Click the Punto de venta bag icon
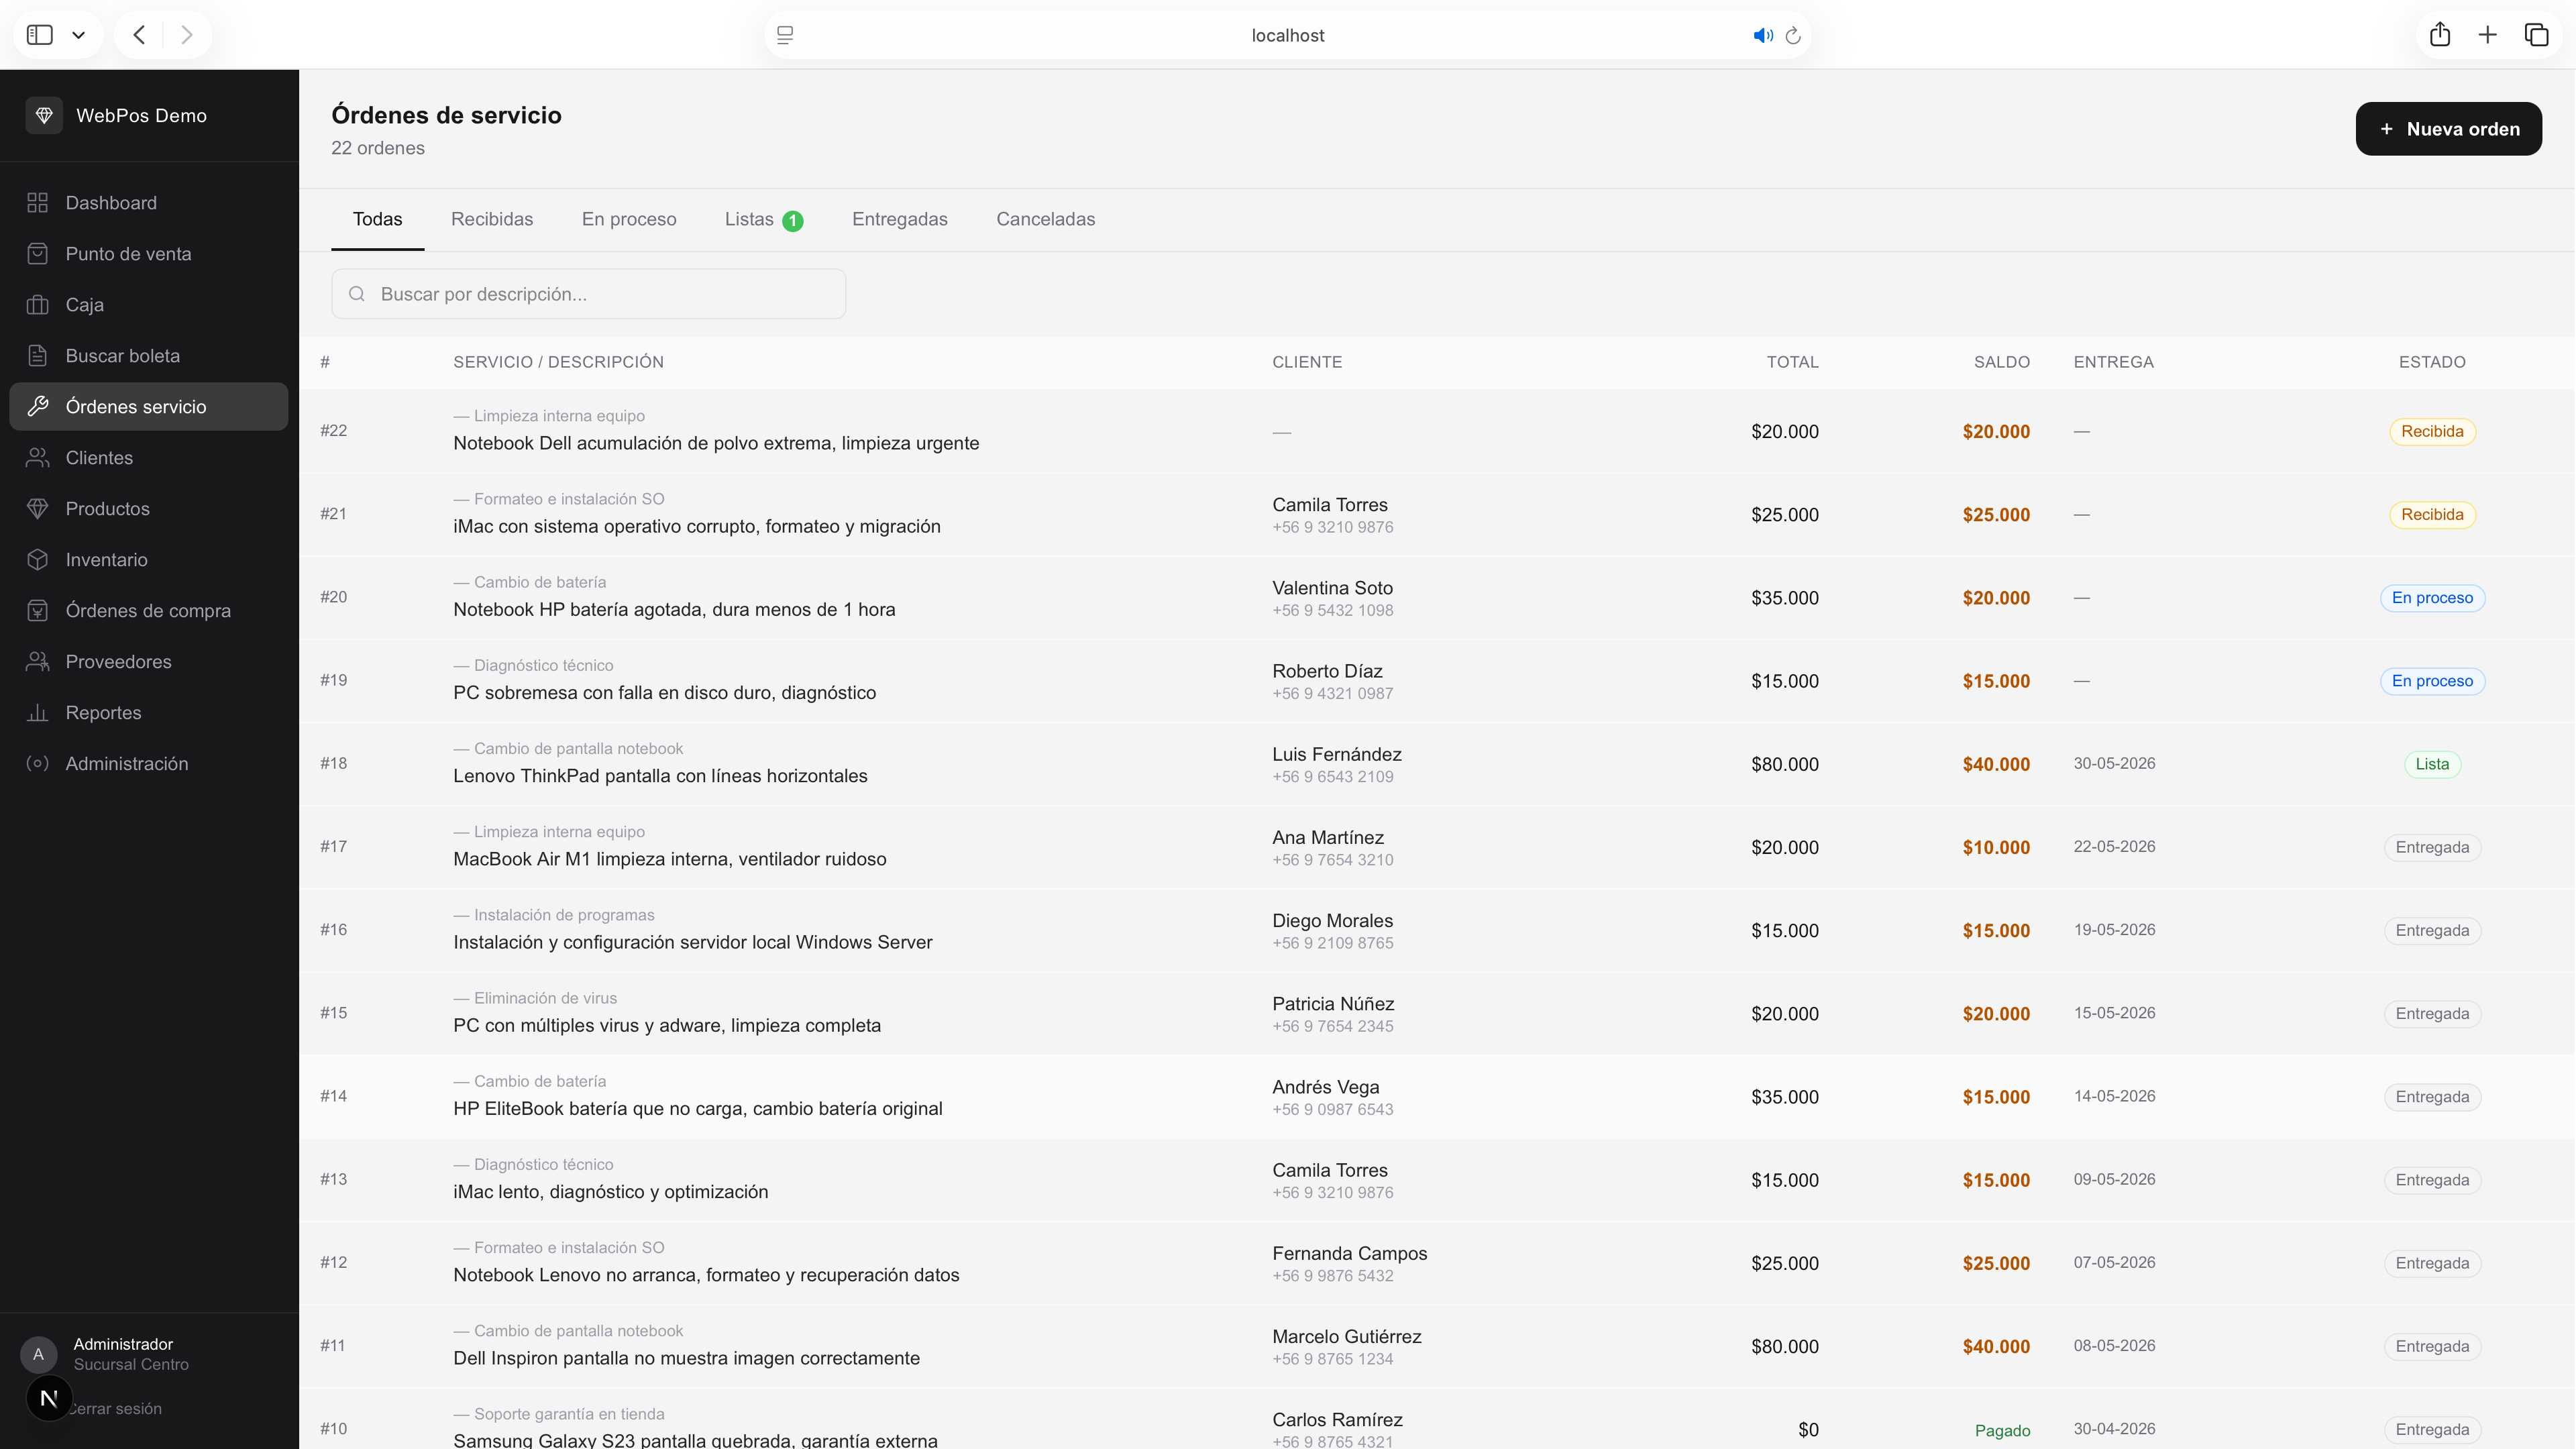 click(x=38, y=254)
